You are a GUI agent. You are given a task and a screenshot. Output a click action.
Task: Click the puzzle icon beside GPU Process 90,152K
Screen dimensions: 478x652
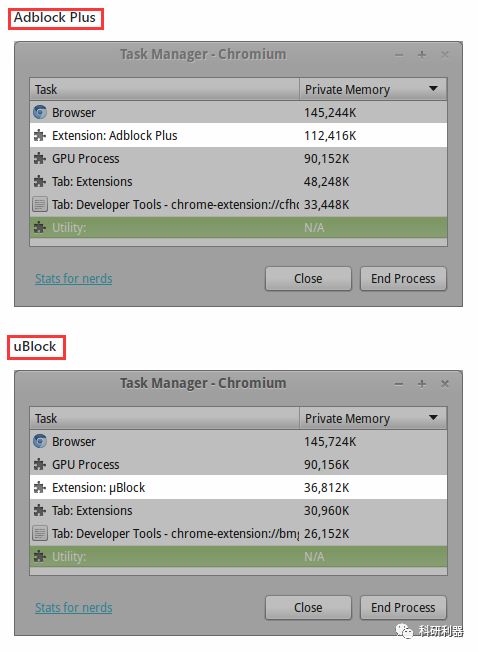(x=39, y=158)
